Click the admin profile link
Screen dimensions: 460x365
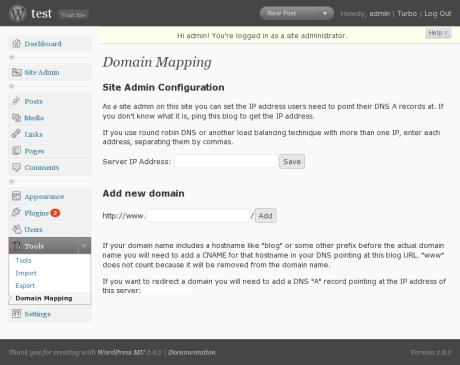pos(379,14)
